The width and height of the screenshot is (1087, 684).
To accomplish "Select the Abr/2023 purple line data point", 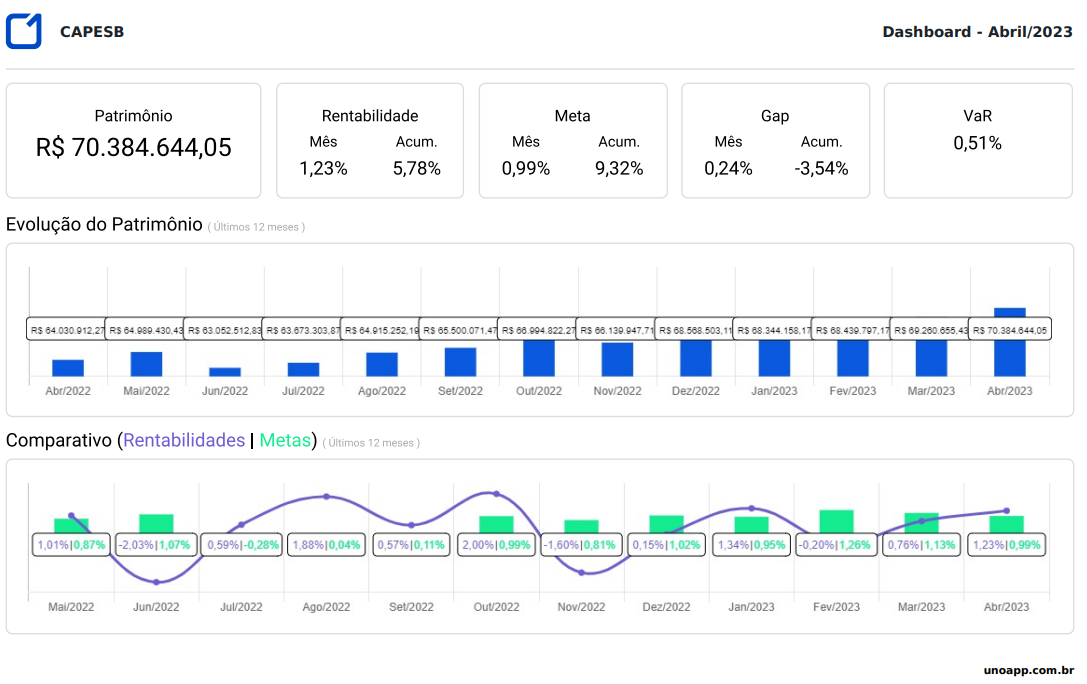I will pos(1006,511).
